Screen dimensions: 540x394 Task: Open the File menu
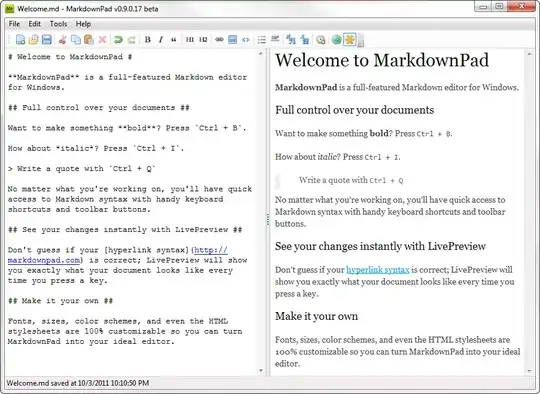tap(14, 24)
